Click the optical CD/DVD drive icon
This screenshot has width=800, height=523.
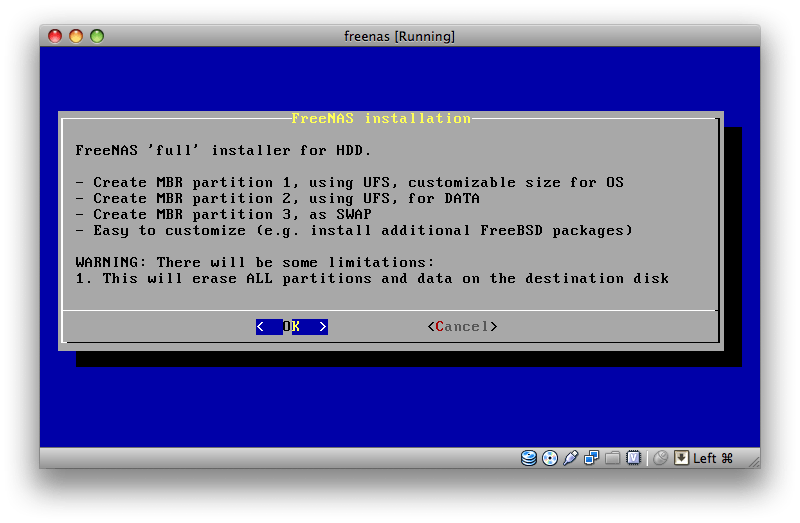pyautogui.click(x=549, y=458)
